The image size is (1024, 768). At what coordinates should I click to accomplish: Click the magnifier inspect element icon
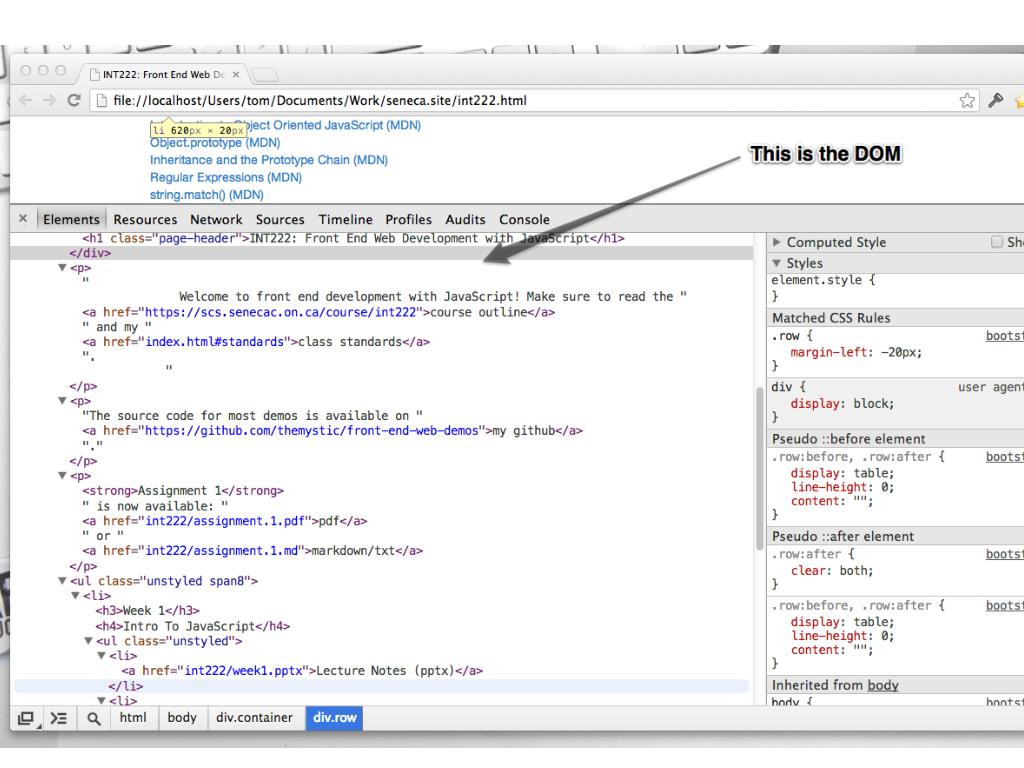coord(93,718)
